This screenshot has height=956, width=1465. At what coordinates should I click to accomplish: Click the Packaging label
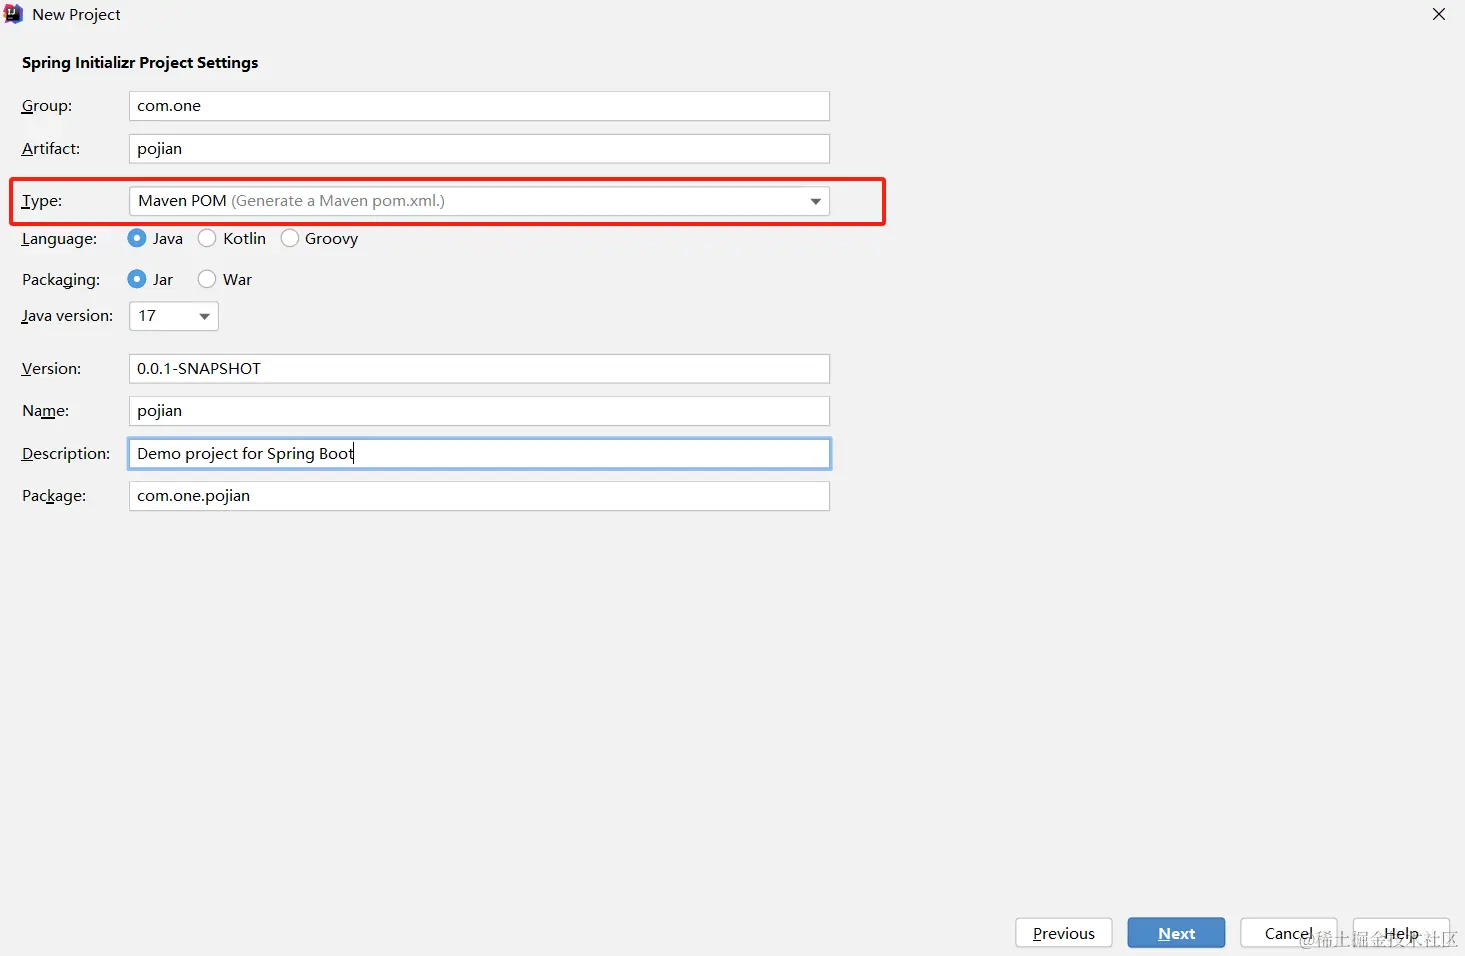tap(61, 280)
